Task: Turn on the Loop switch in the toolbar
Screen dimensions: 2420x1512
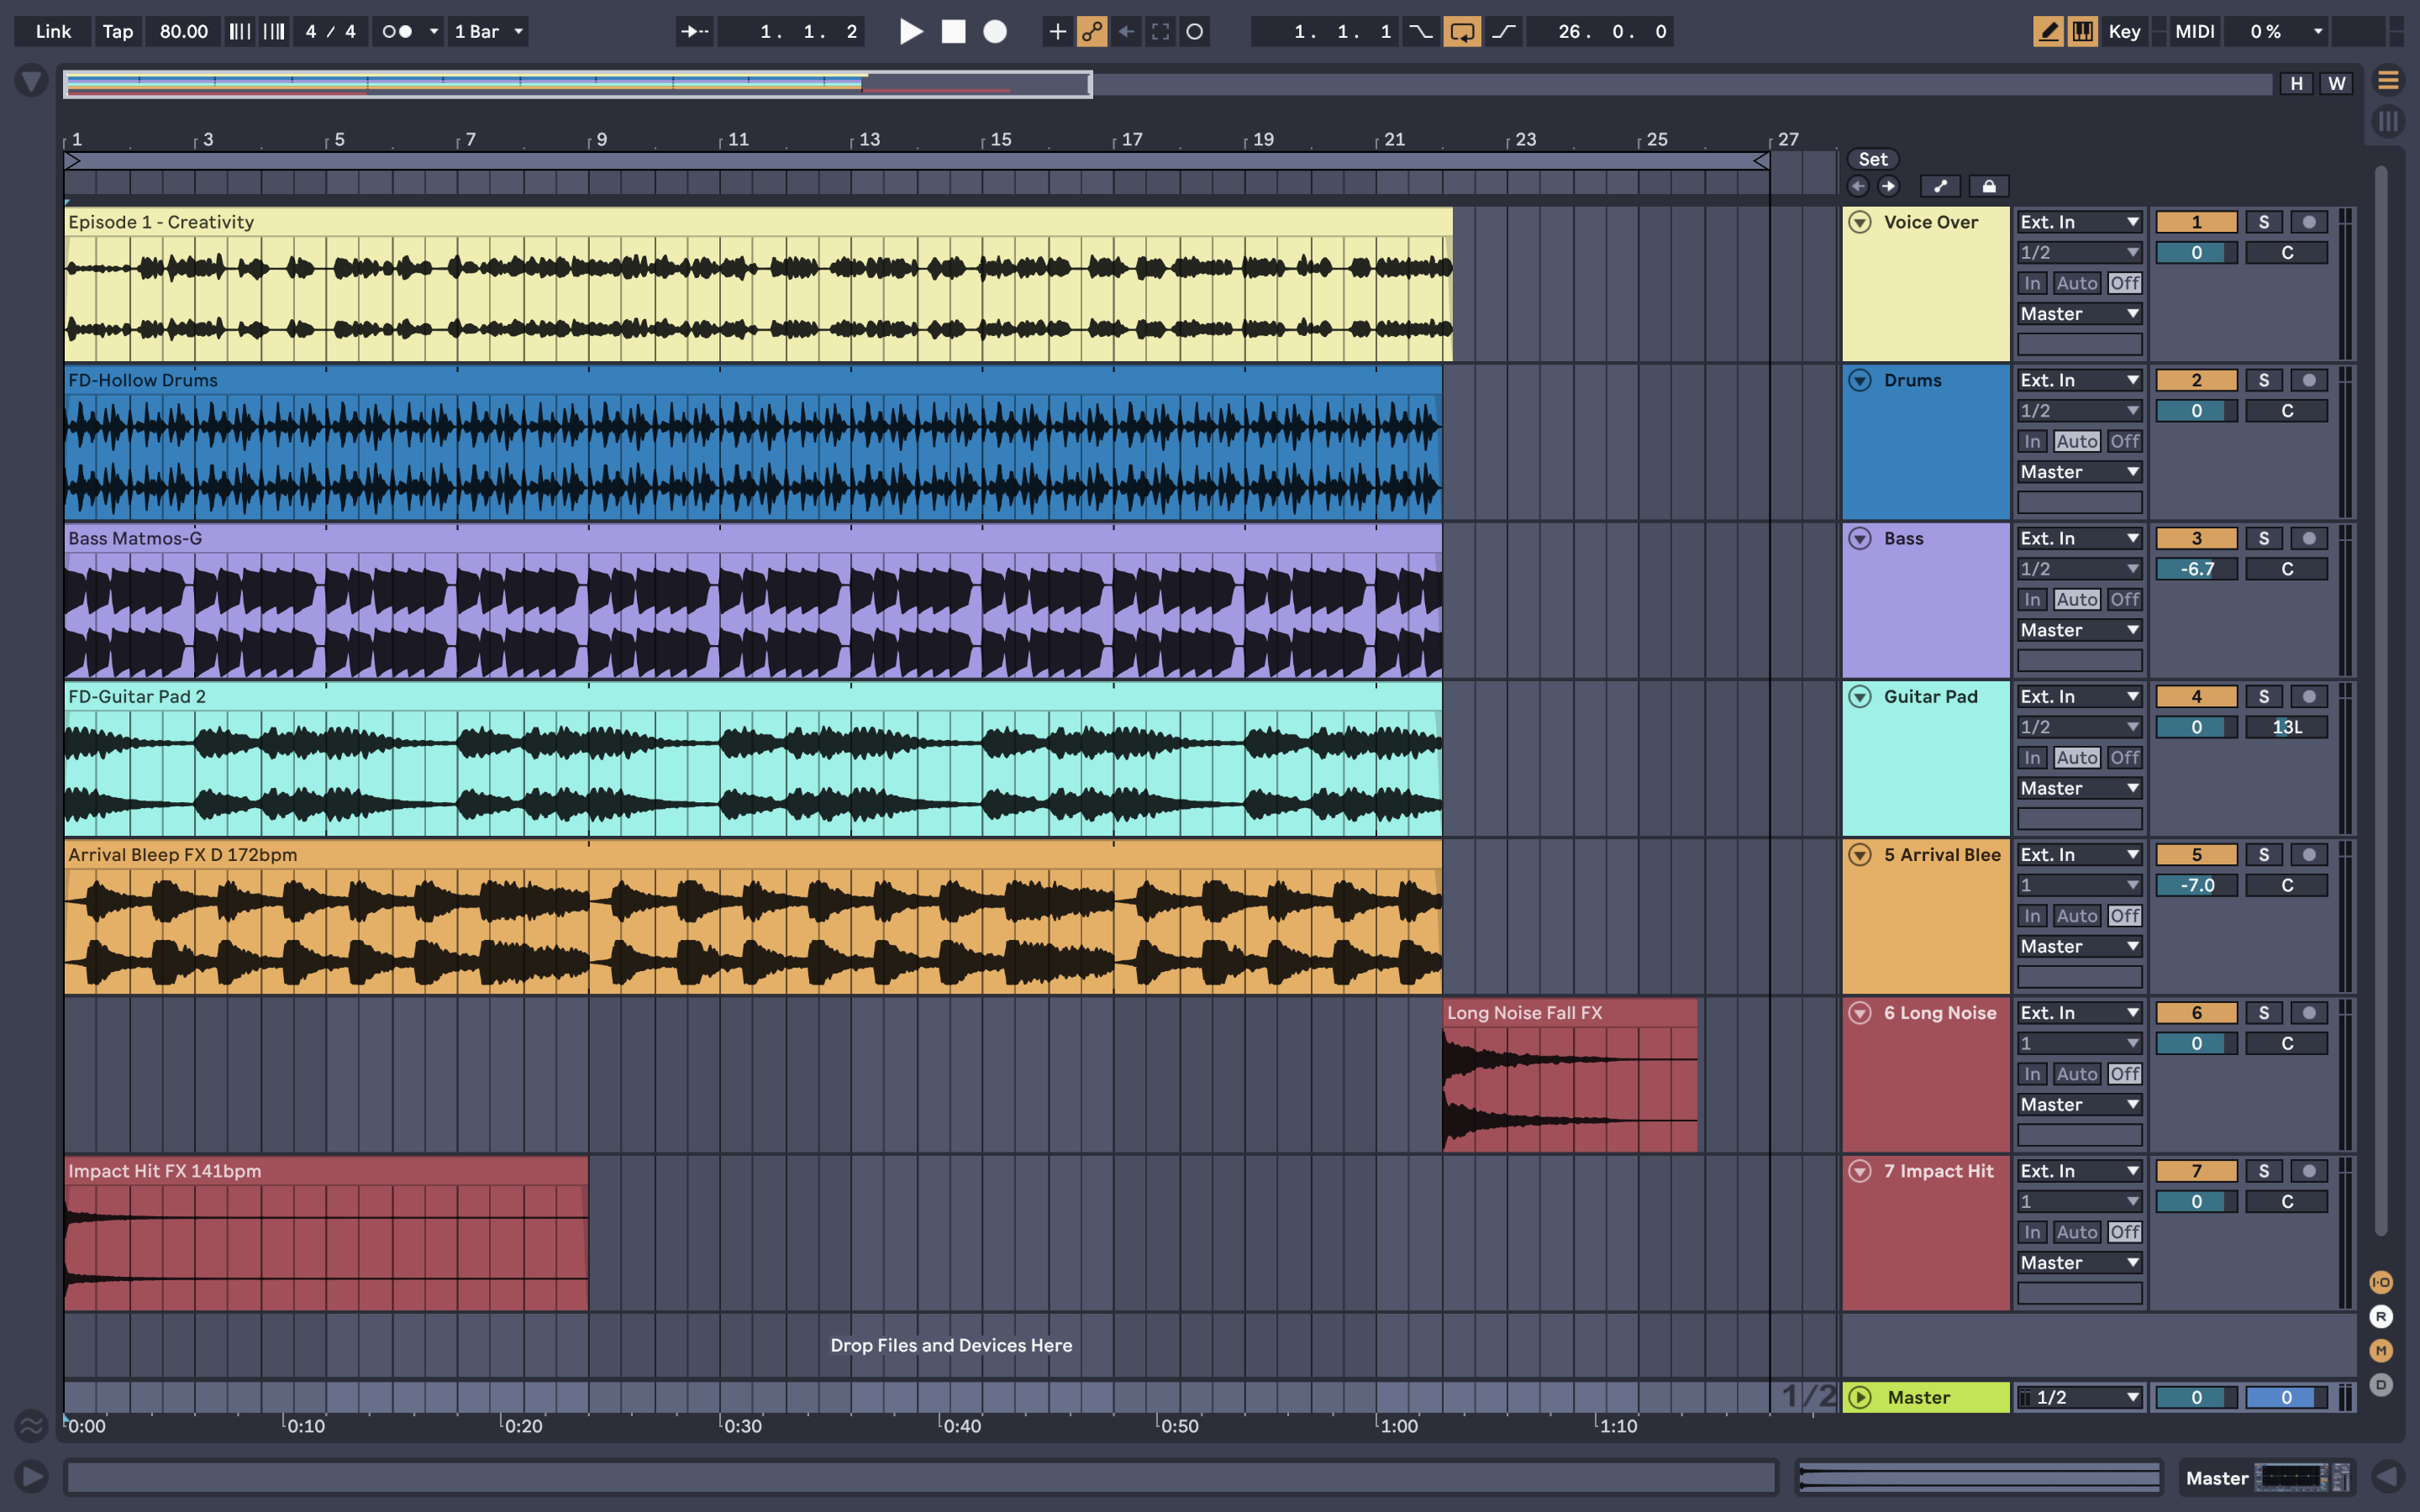Action: pyautogui.click(x=1462, y=31)
